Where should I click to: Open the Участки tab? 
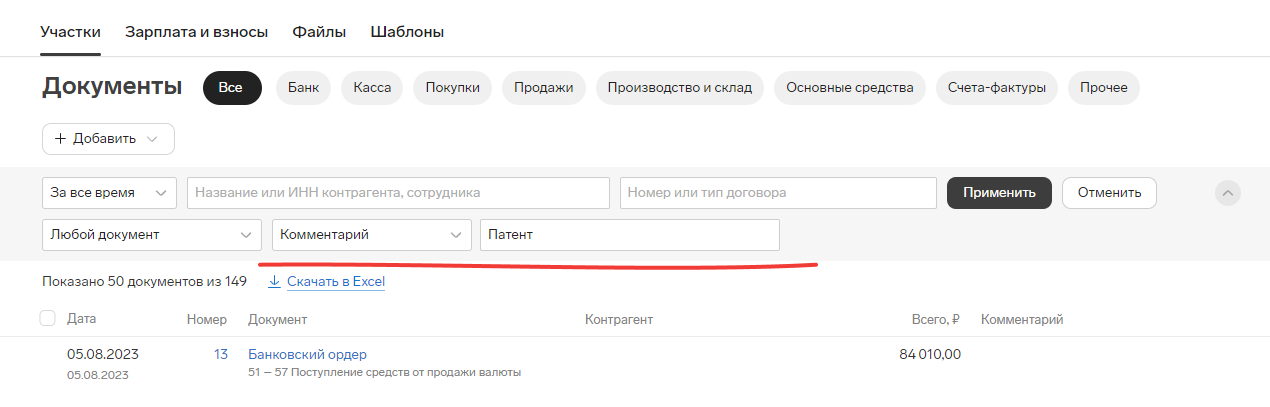[x=70, y=31]
